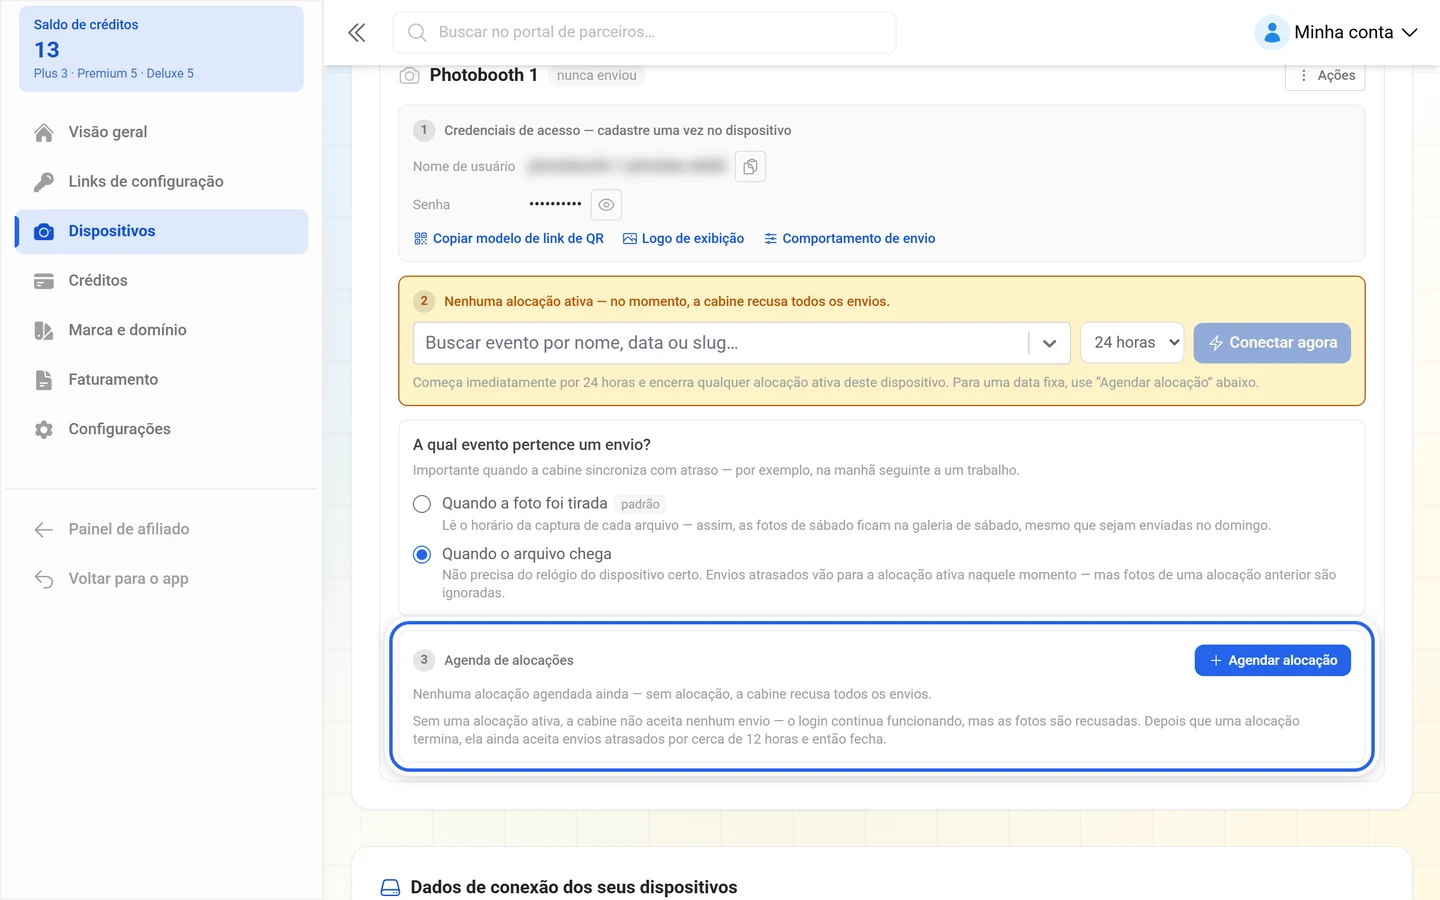Open the 24 horas duration dropdown
1440x900 pixels.
[1132, 342]
